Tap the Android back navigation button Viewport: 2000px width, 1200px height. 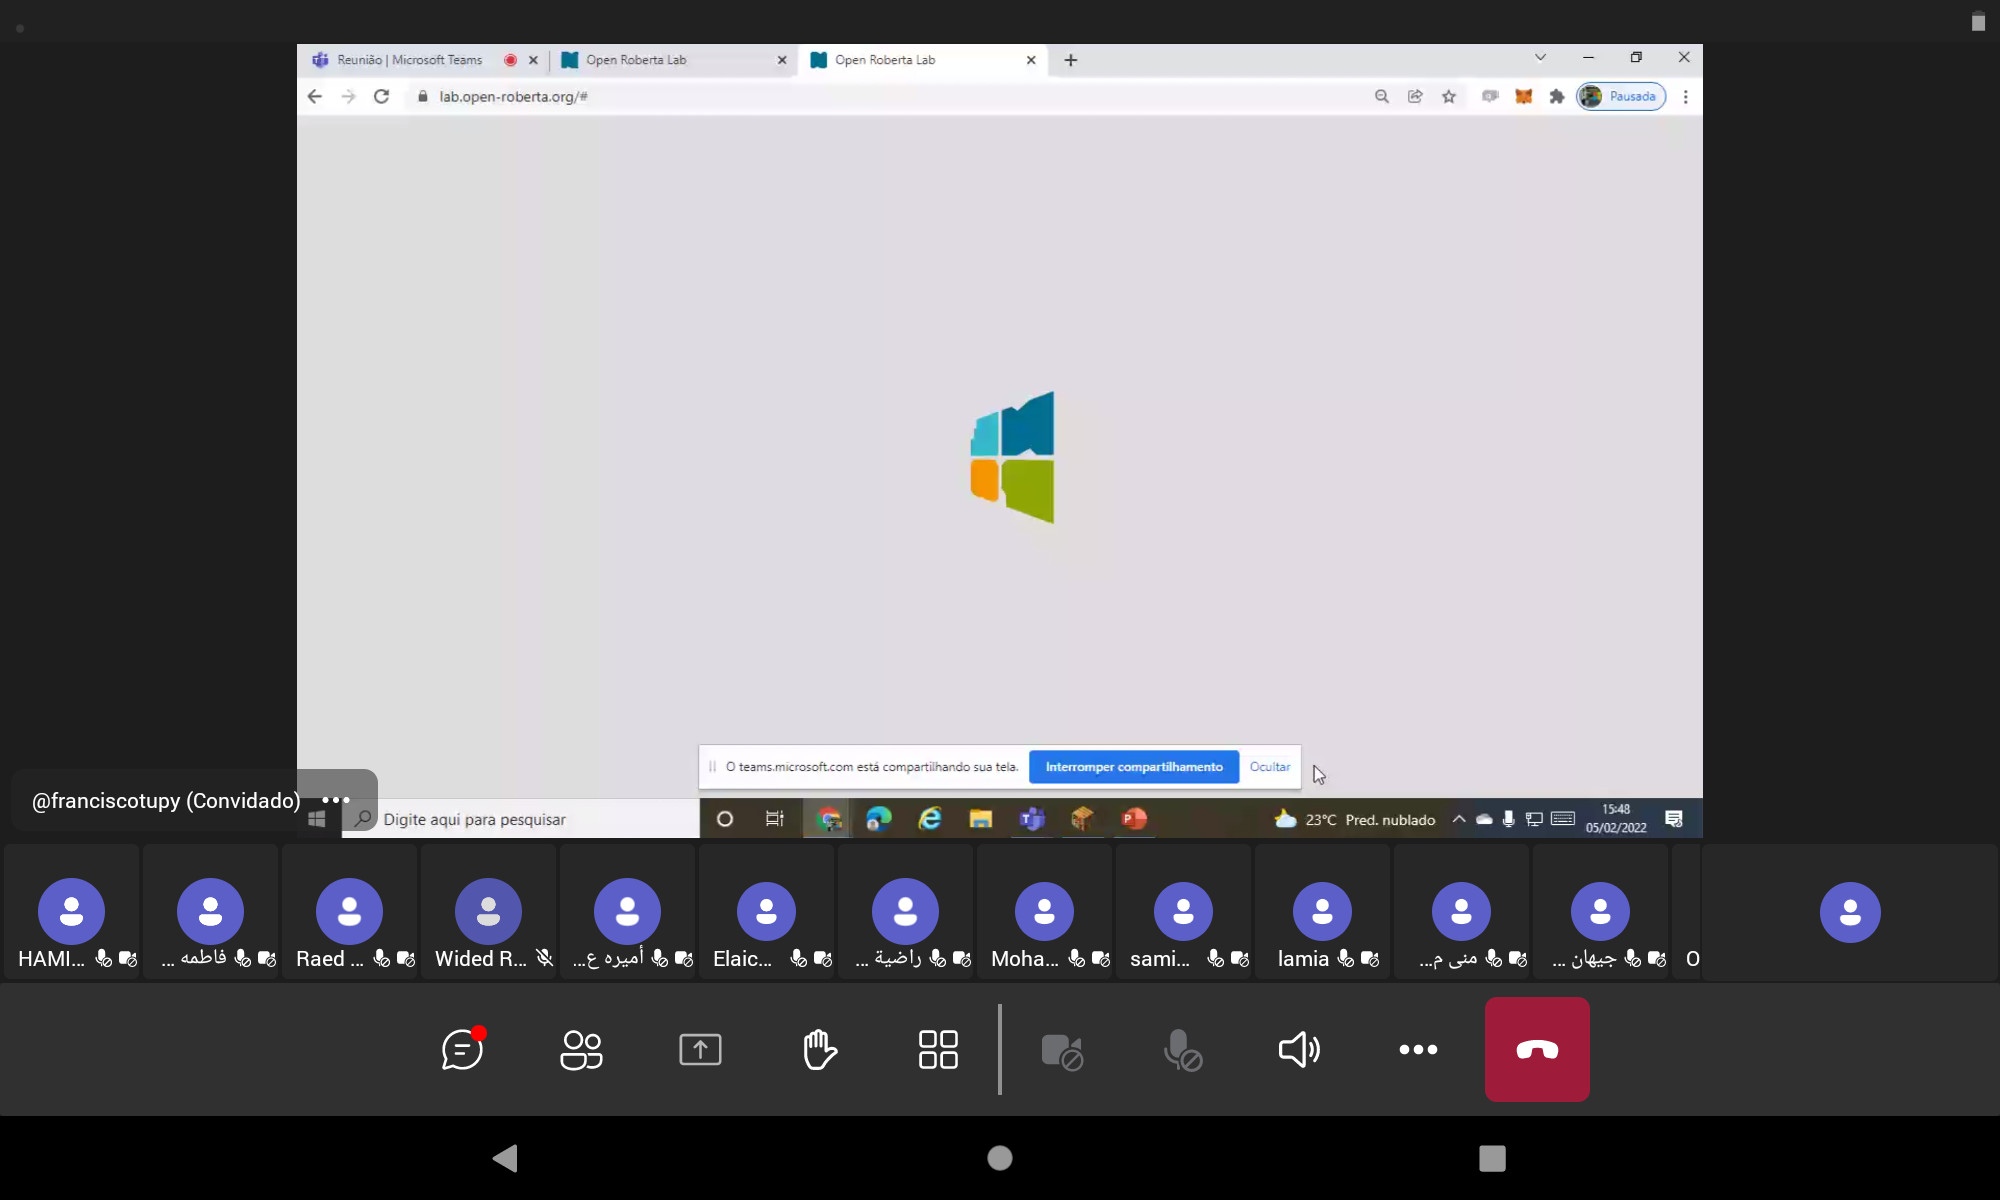(x=505, y=1158)
